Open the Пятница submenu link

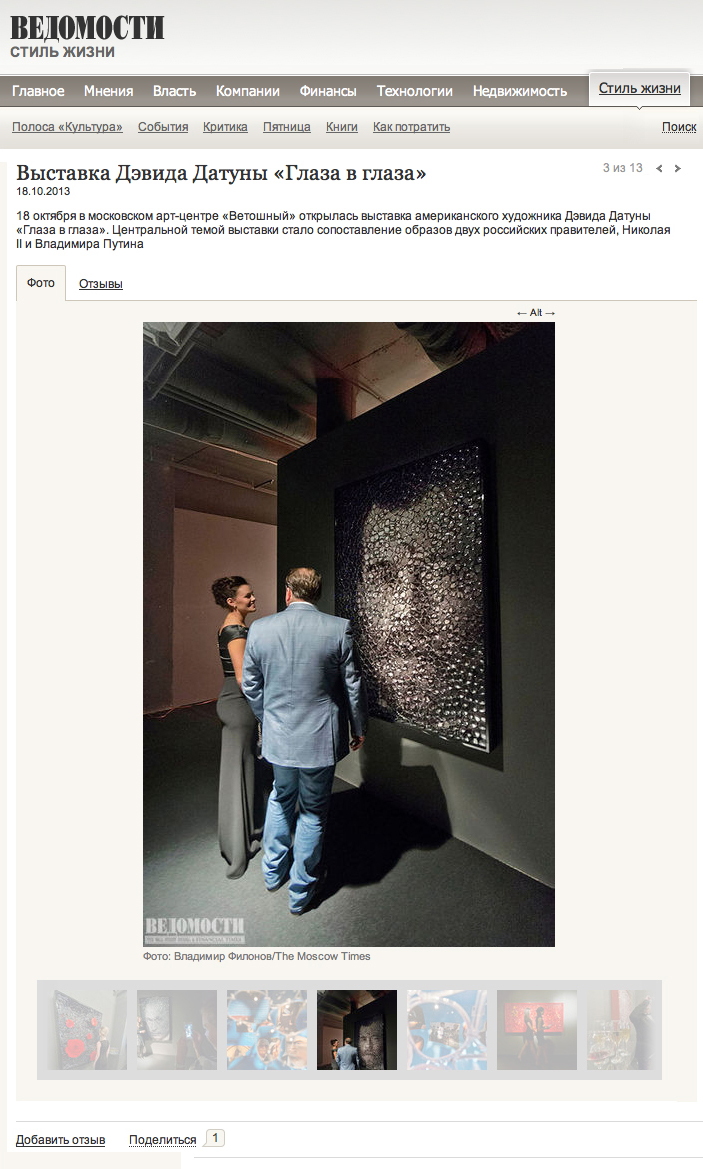pos(286,127)
